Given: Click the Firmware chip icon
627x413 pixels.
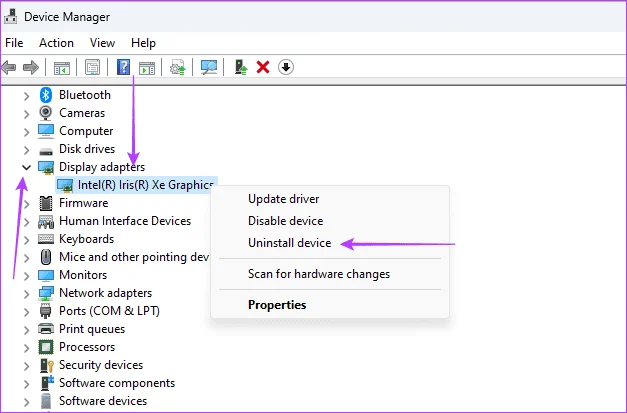Looking at the screenshot, I should click(46, 203).
